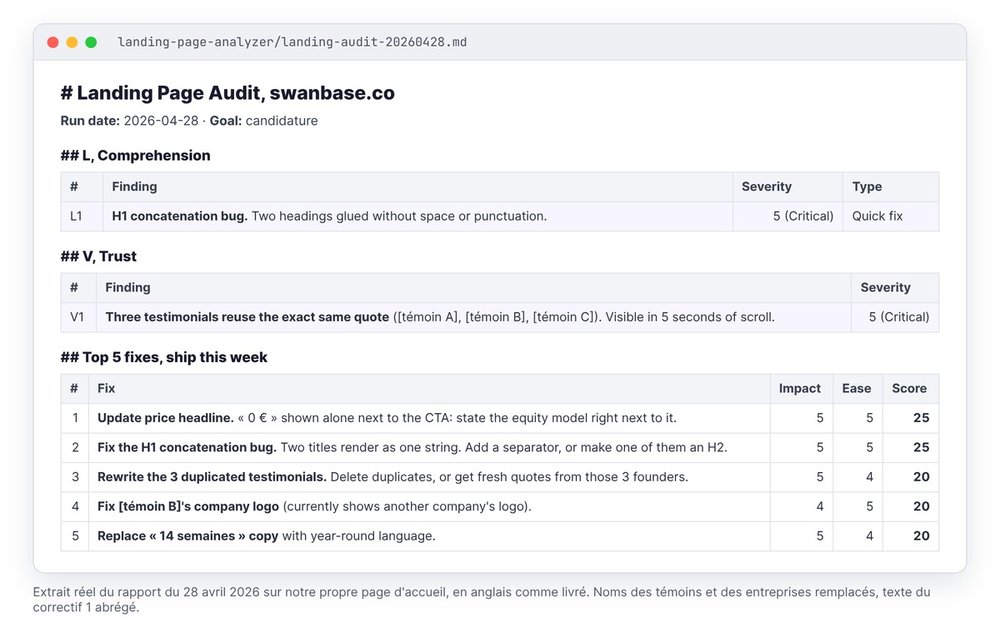Close the window with the red button
The image size is (1000, 622).
[53, 42]
